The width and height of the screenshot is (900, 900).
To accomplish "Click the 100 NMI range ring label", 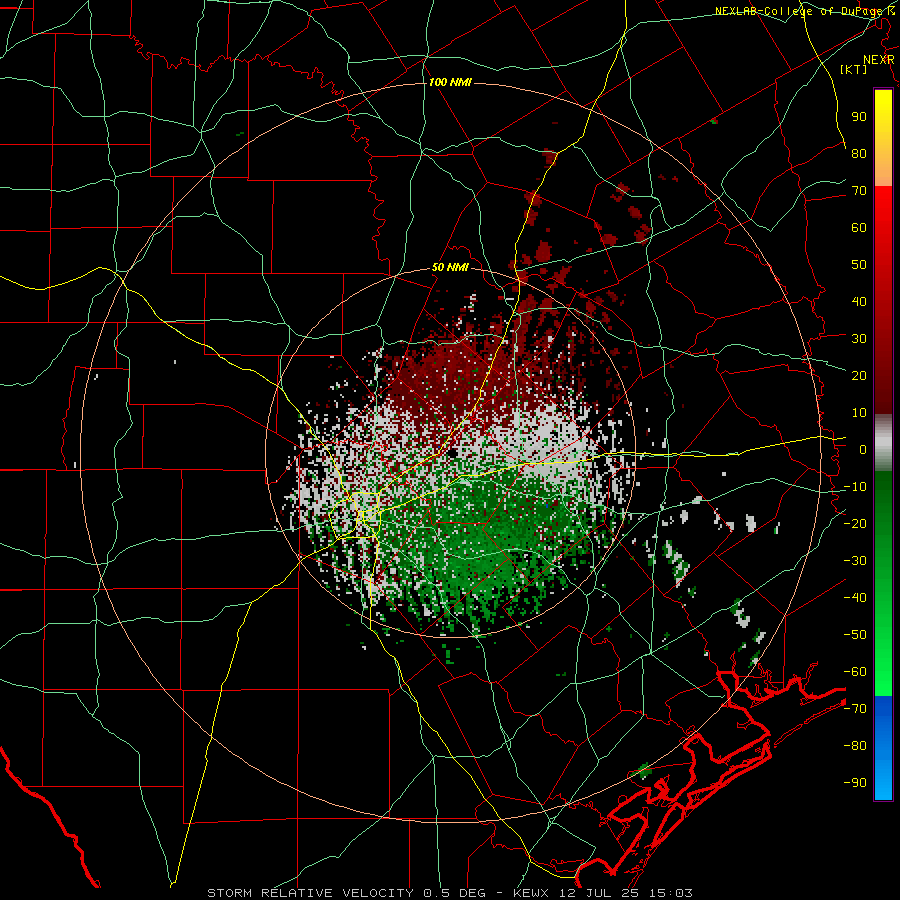I will (x=450, y=82).
